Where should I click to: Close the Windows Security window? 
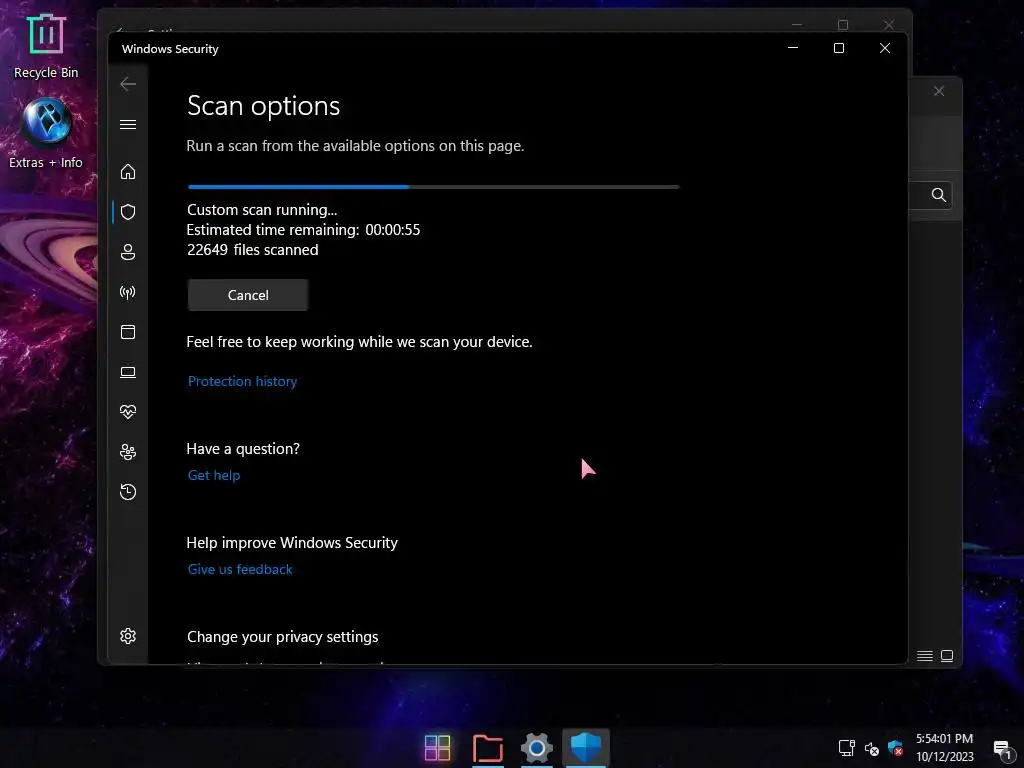[x=885, y=48]
